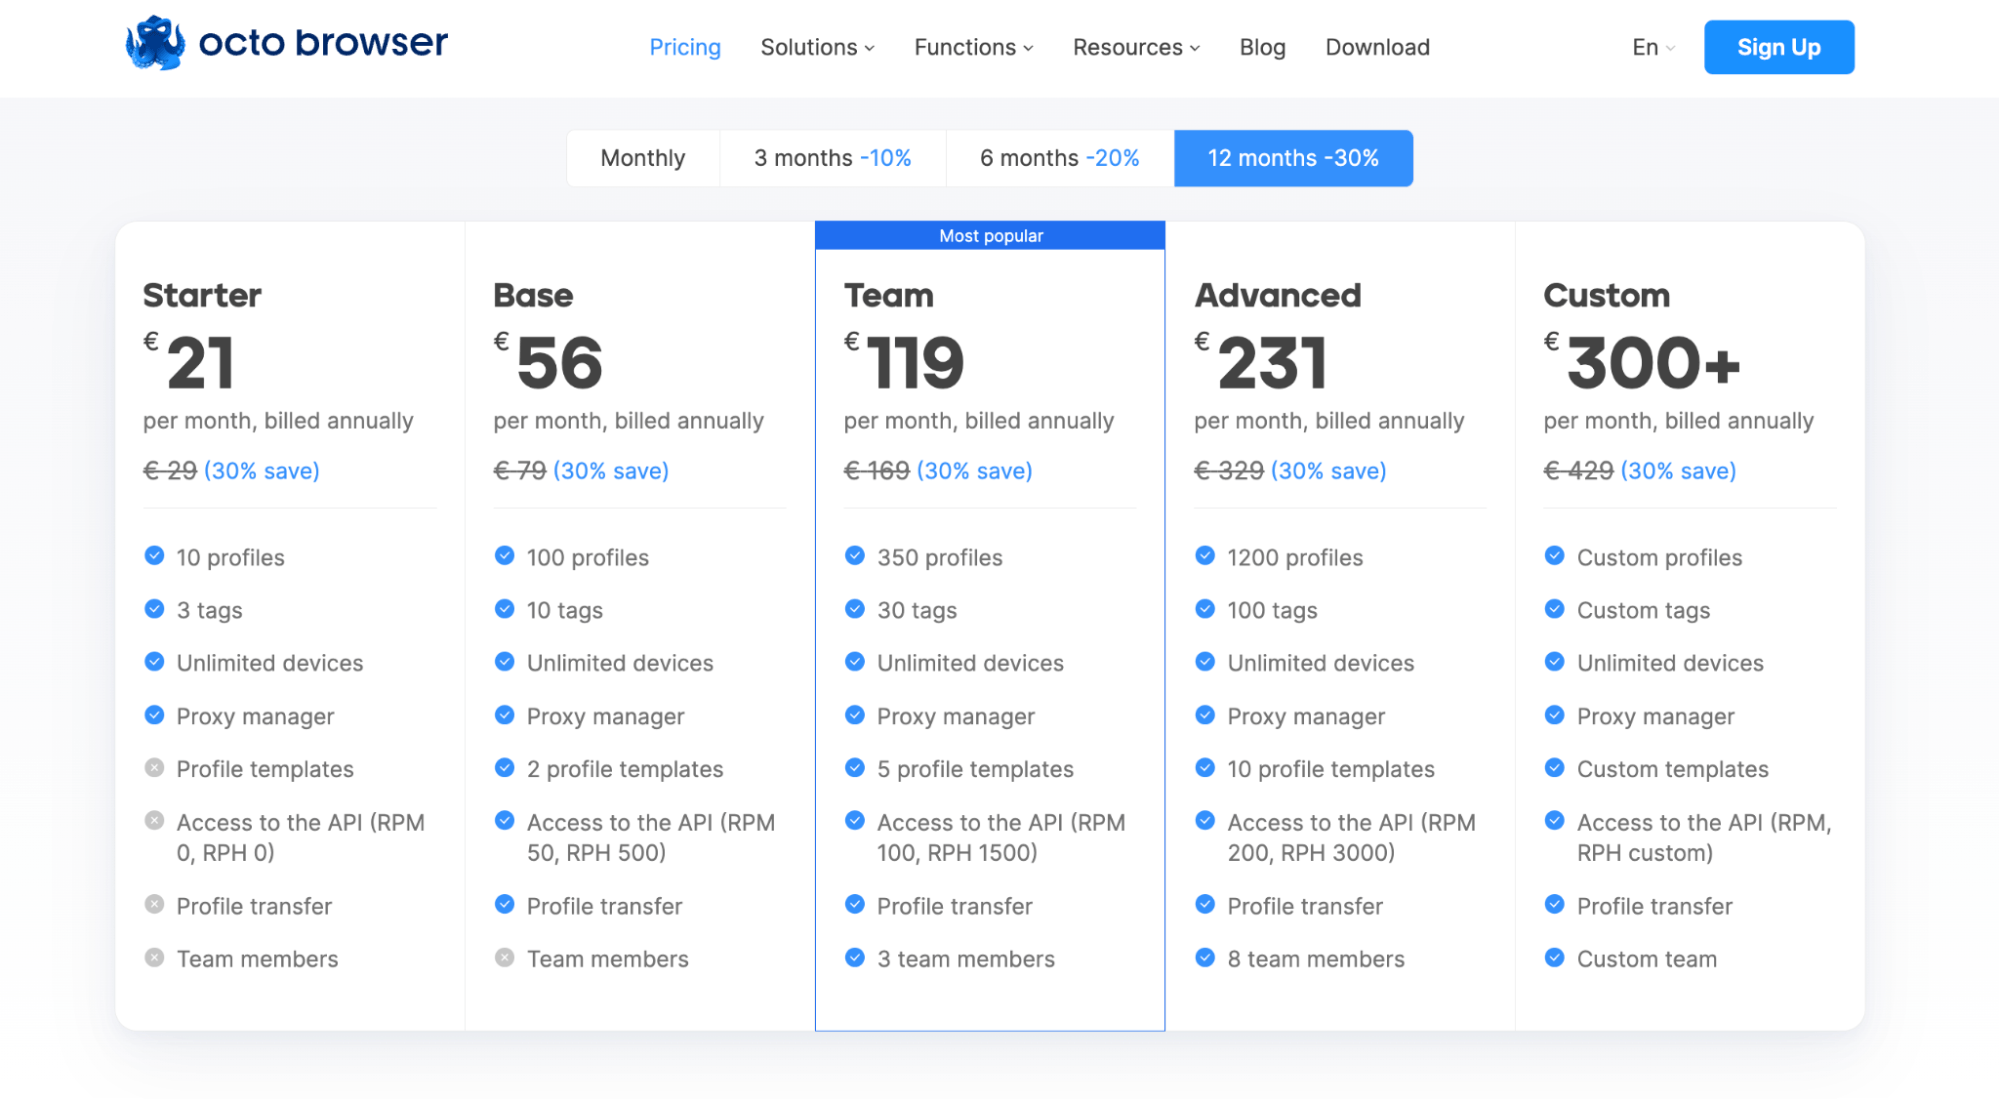
Task: Open the Download section
Action: [x=1377, y=47]
